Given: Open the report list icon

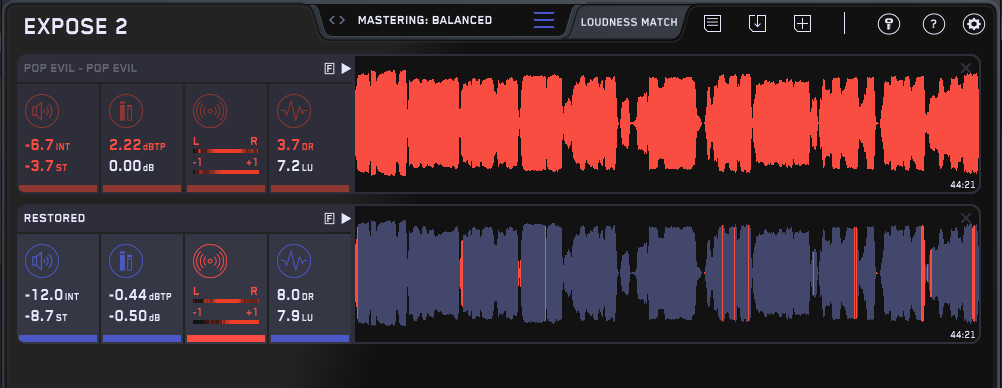Looking at the screenshot, I should [713, 24].
